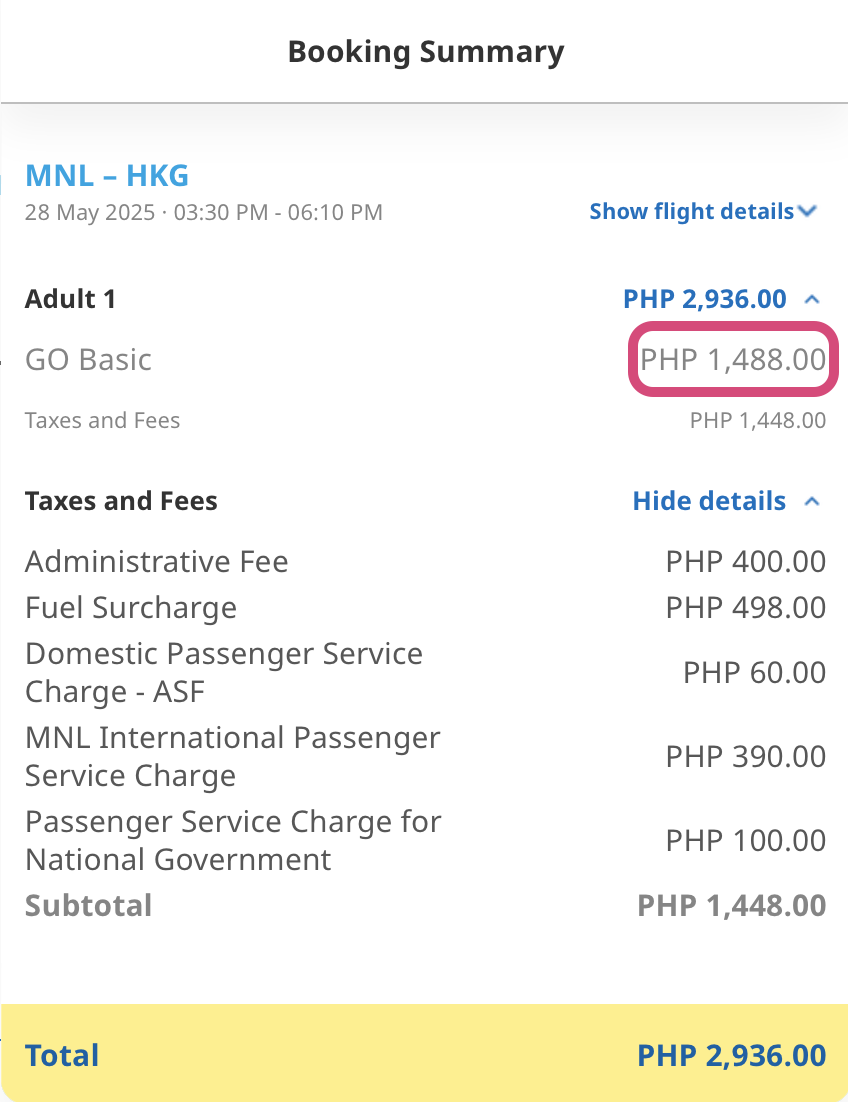Click the up-arrow icon next to Adult 1 price
The width and height of the screenshot is (848, 1102).
coord(813,299)
